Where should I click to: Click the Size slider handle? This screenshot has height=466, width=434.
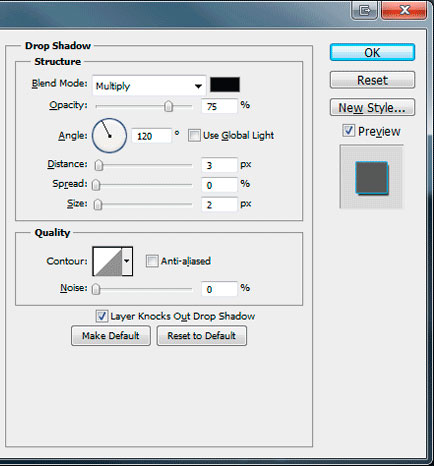point(98,204)
